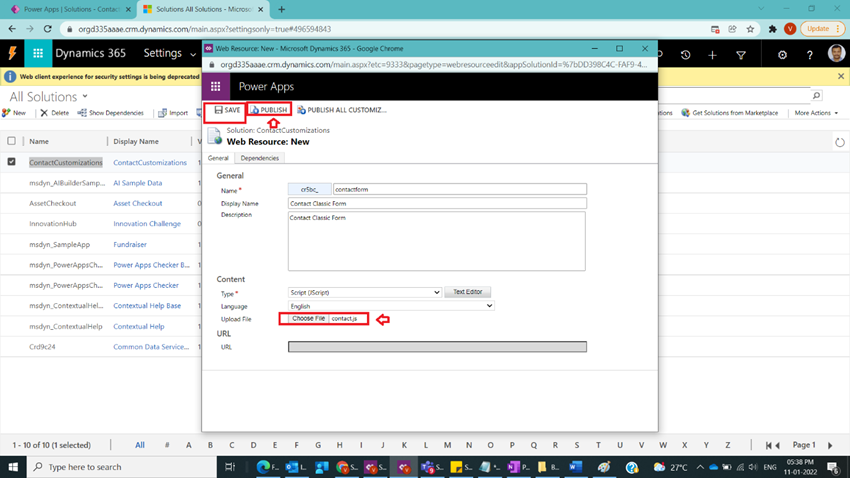Go to the next page arrow
Viewport: 850px width, 478px height.
(830, 445)
